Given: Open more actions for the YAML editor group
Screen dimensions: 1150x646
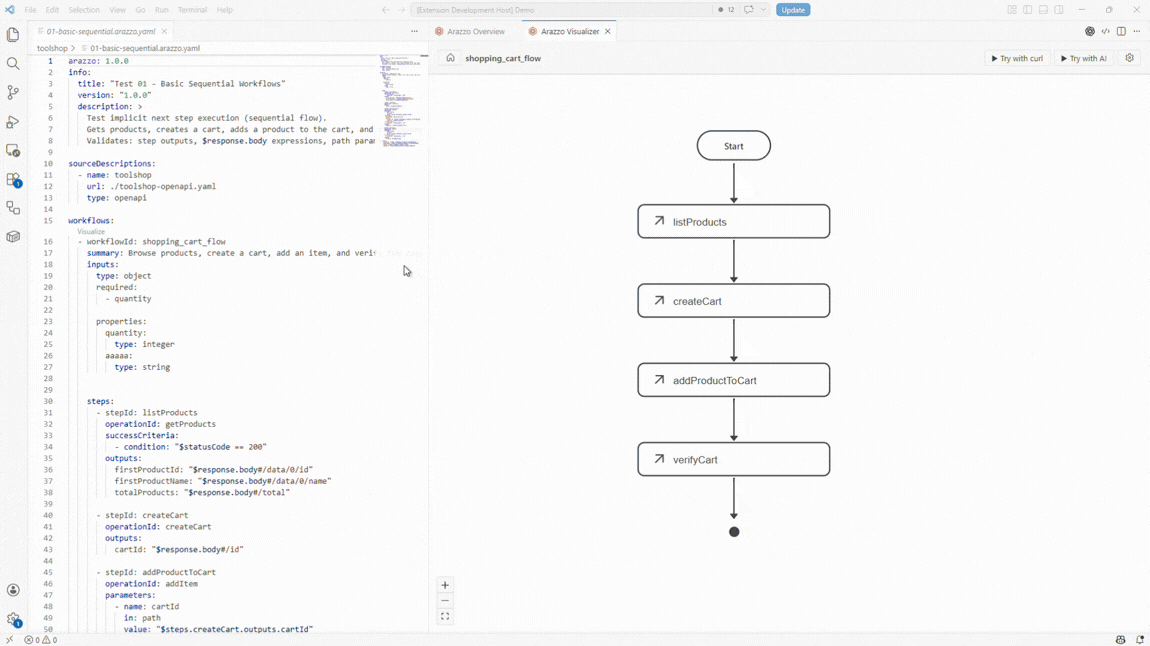Looking at the screenshot, I should [x=414, y=32].
